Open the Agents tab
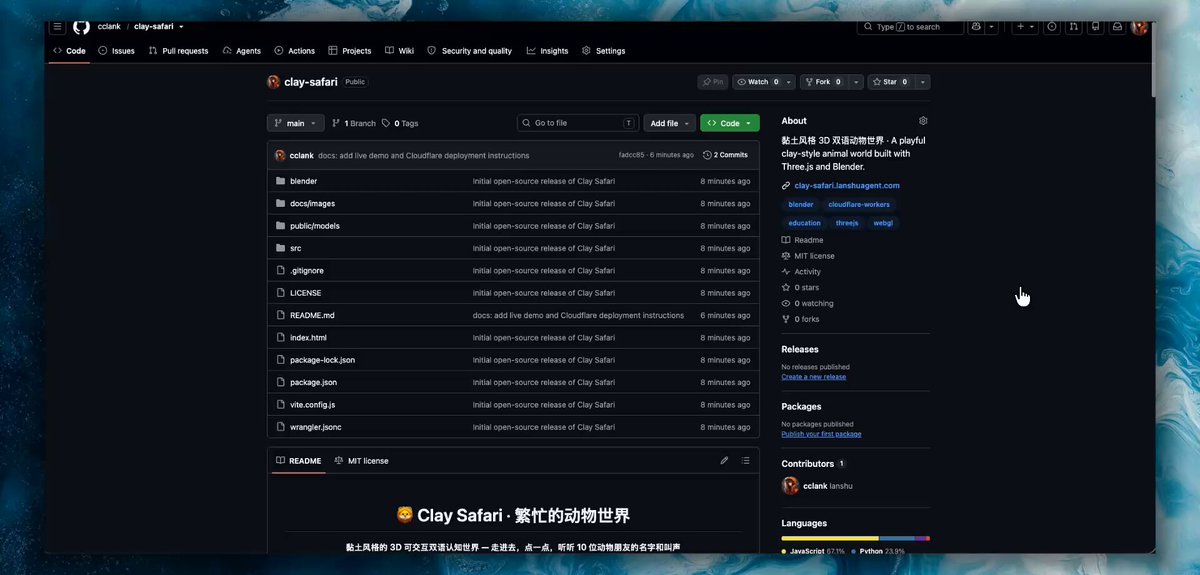1200x575 pixels. (241, 51)
